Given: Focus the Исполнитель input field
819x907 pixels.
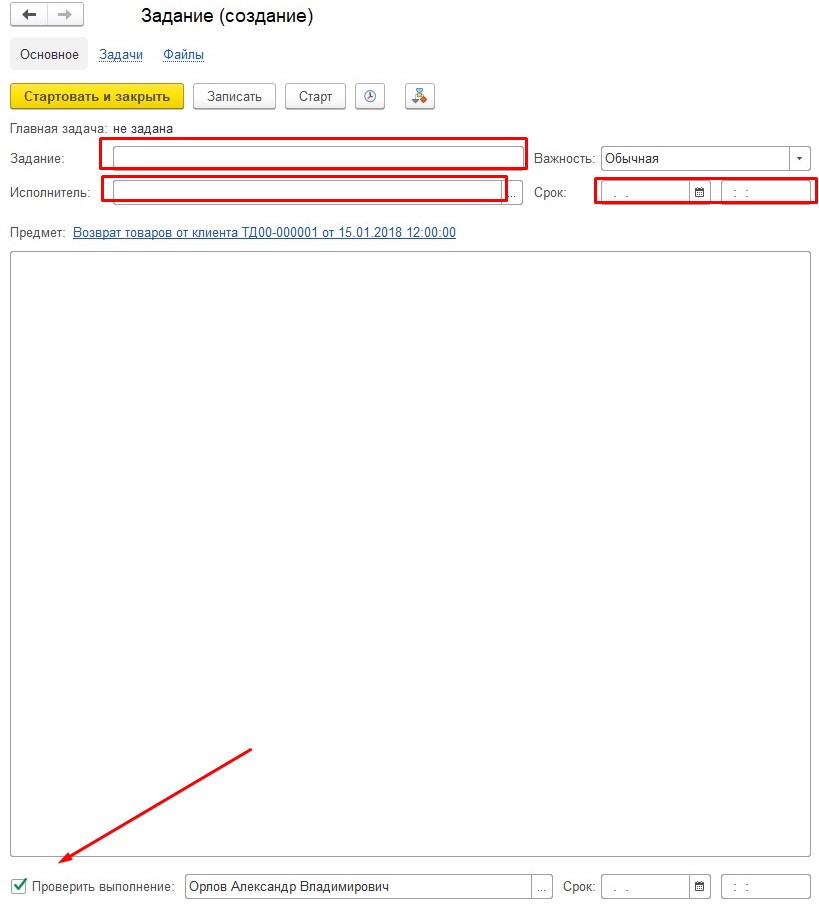Looking at the screenshot, I should [x=308, y=191].
